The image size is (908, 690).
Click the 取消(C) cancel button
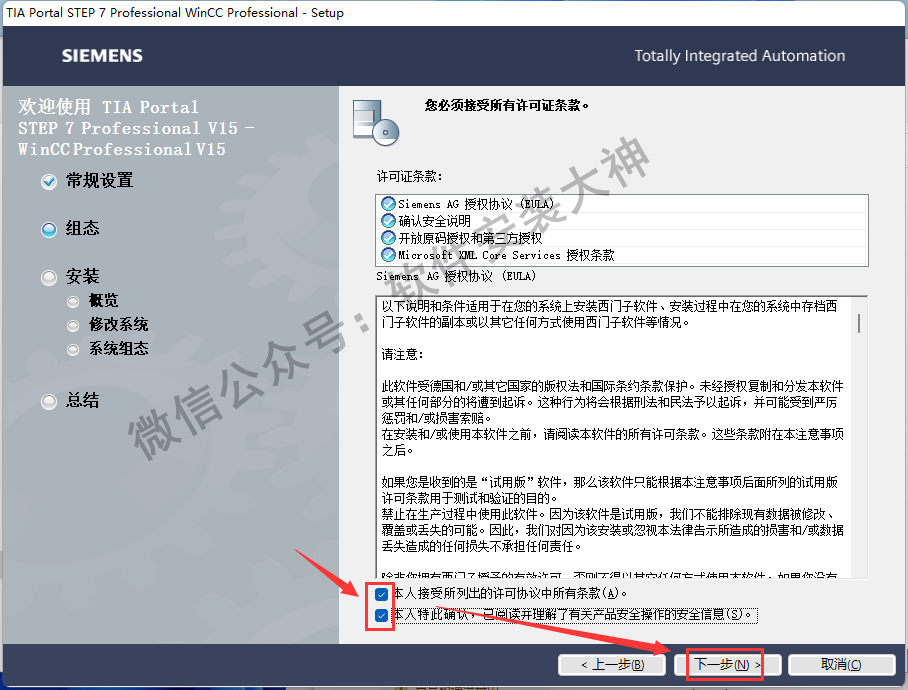point(841,665)
